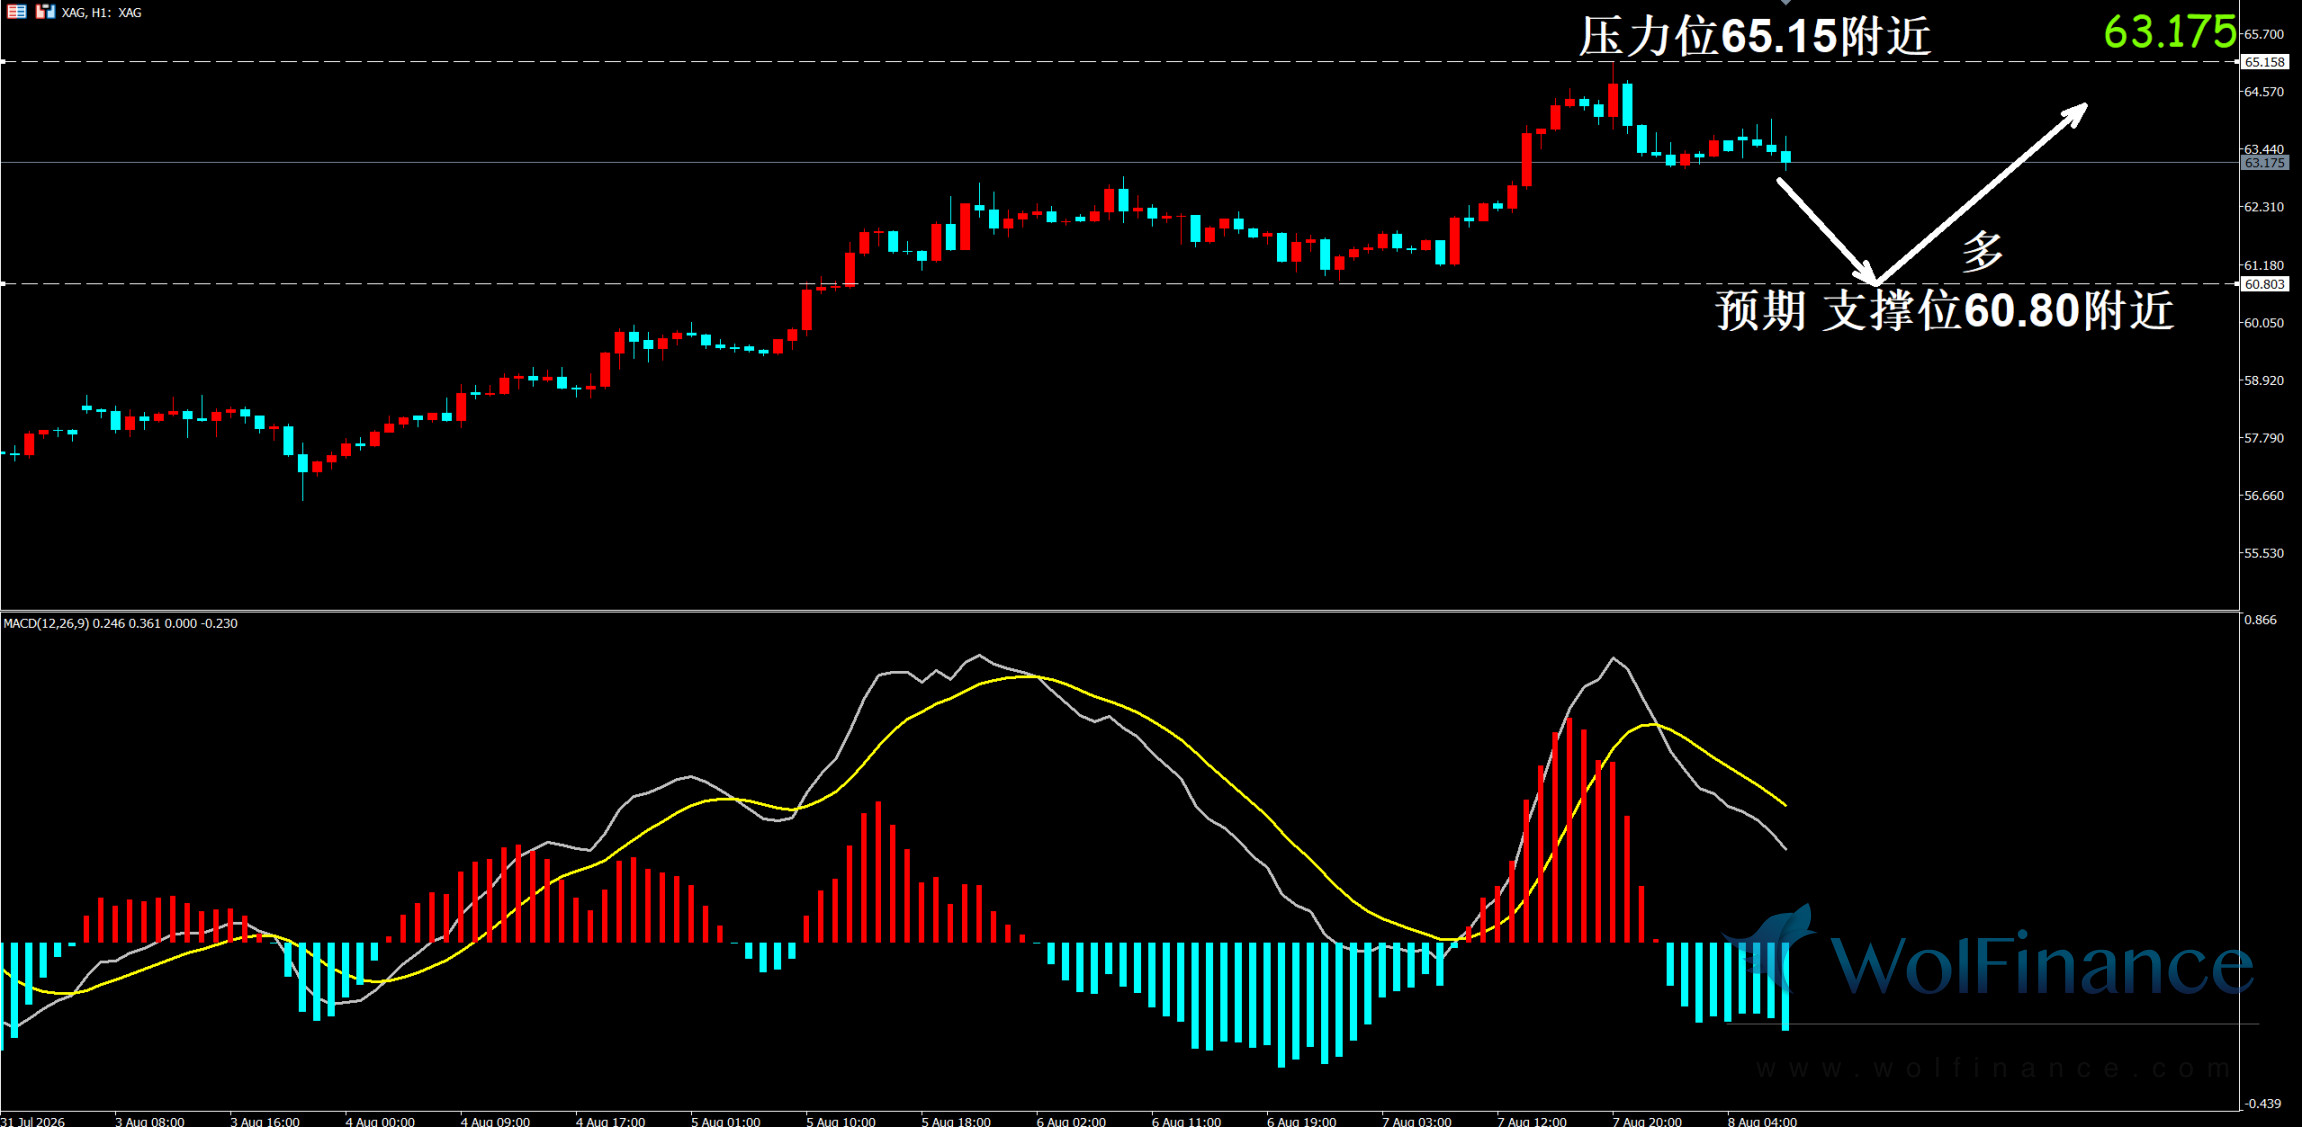Screen dimensions: 2302x1127
Task: Click the MACD(12,26,9) indicator label
Action: (x=121, y=623)
